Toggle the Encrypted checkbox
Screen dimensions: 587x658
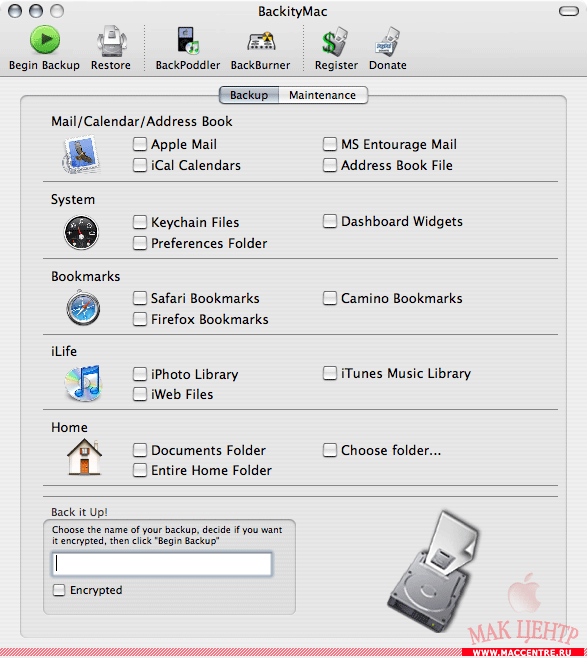coord(59,590)
